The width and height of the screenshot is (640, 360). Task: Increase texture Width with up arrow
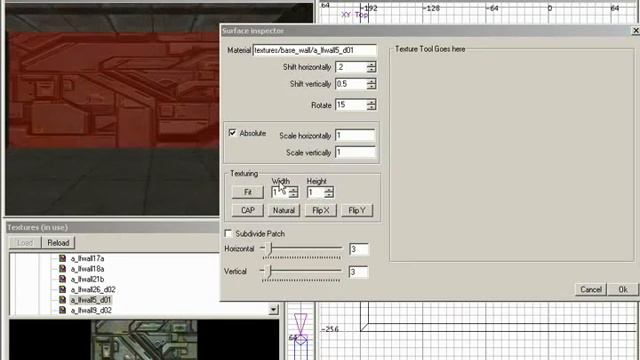[x=293, y=189]
